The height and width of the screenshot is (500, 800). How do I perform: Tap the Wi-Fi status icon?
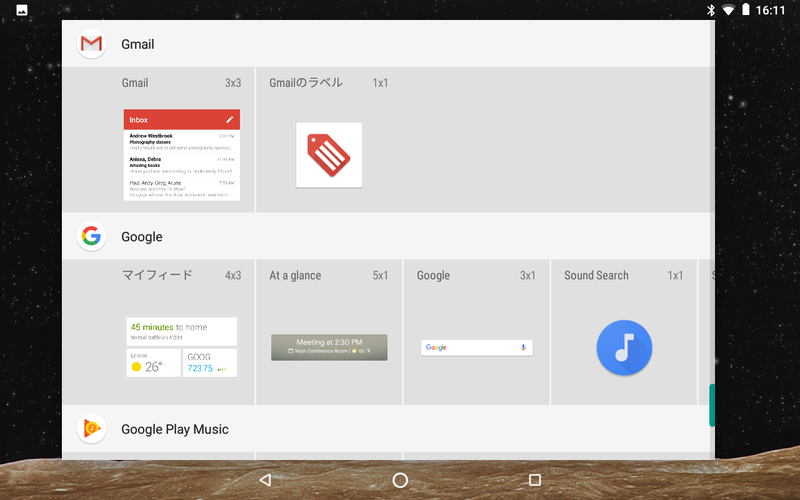click(x=728, y=10)
